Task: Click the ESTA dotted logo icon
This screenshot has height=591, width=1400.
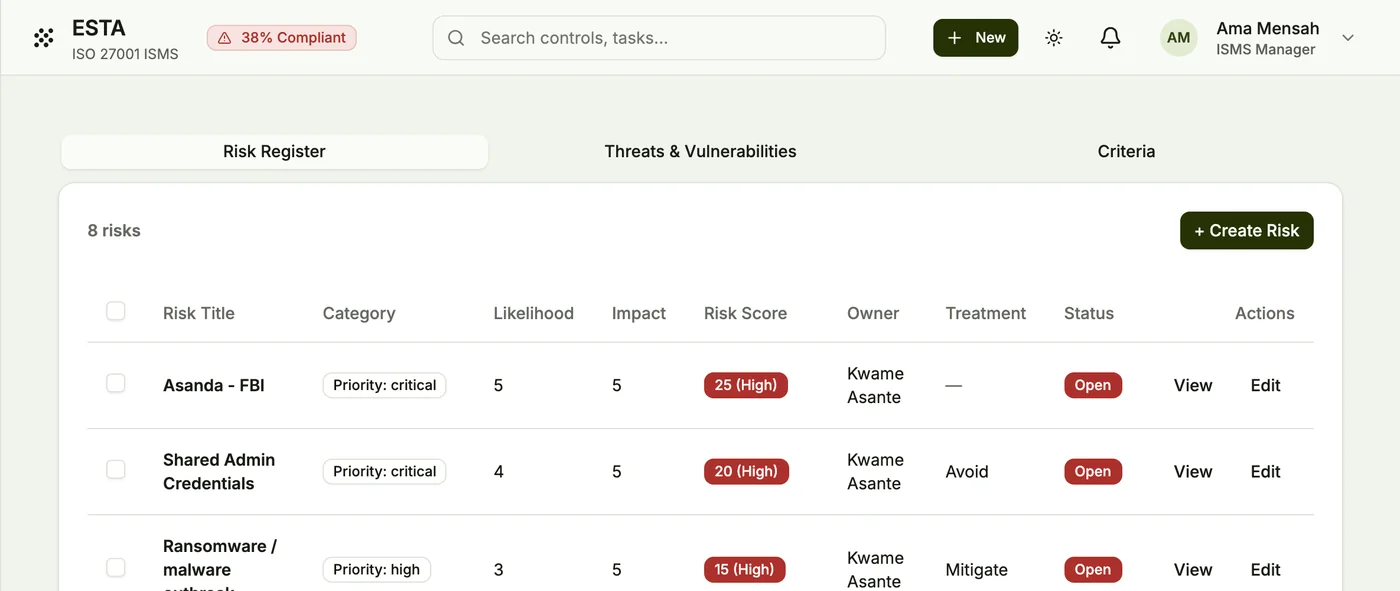Action: coord(43,38)
